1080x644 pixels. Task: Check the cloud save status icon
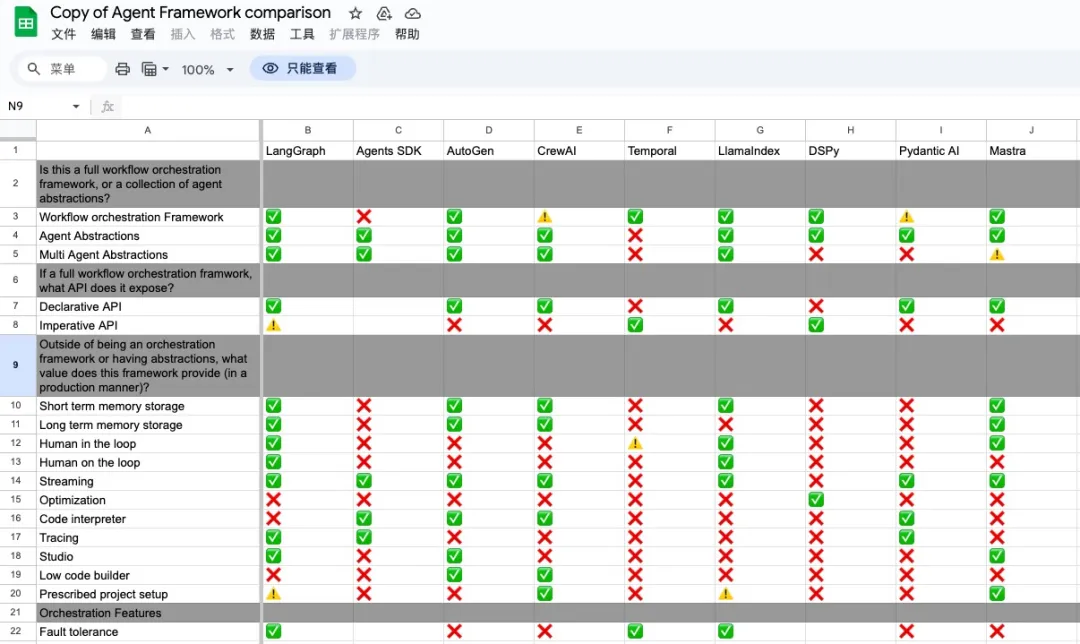[x=412, y=13]
